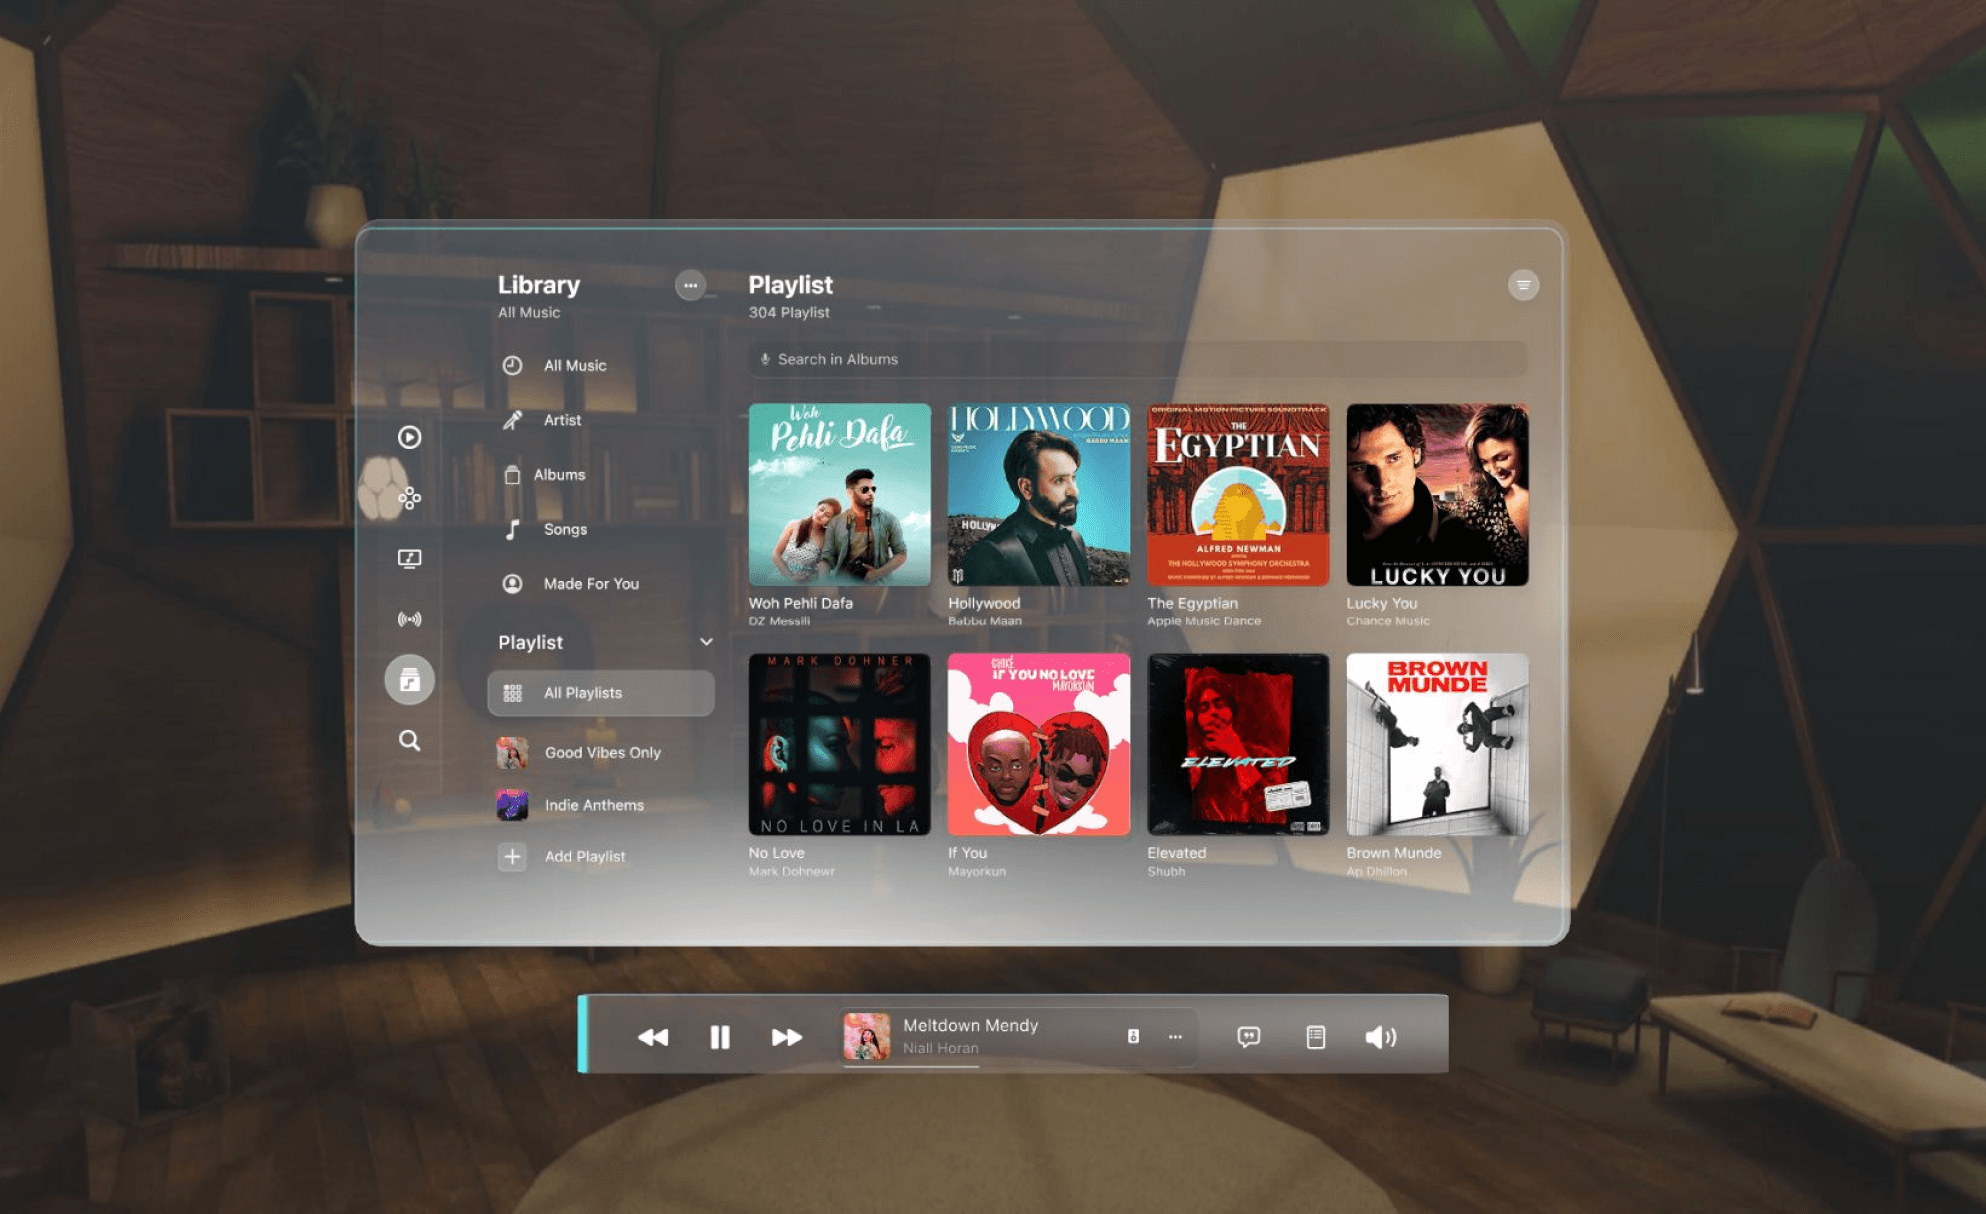Image resolution: width=1986 pixels, height=1214 pixels.
Task: Open more options for Meltdown Mendy track
Action: [x=1175, y=1037]
